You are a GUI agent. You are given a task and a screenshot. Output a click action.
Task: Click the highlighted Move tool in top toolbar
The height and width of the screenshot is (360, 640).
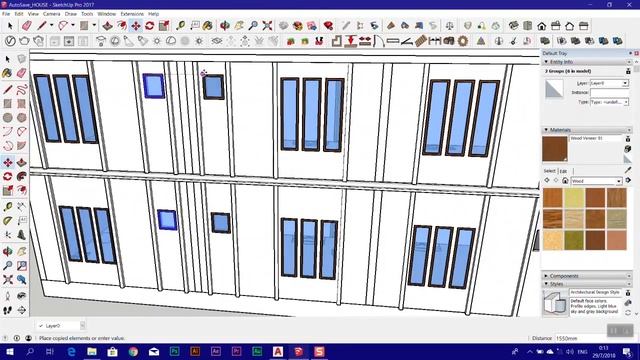tap(136, 26)
